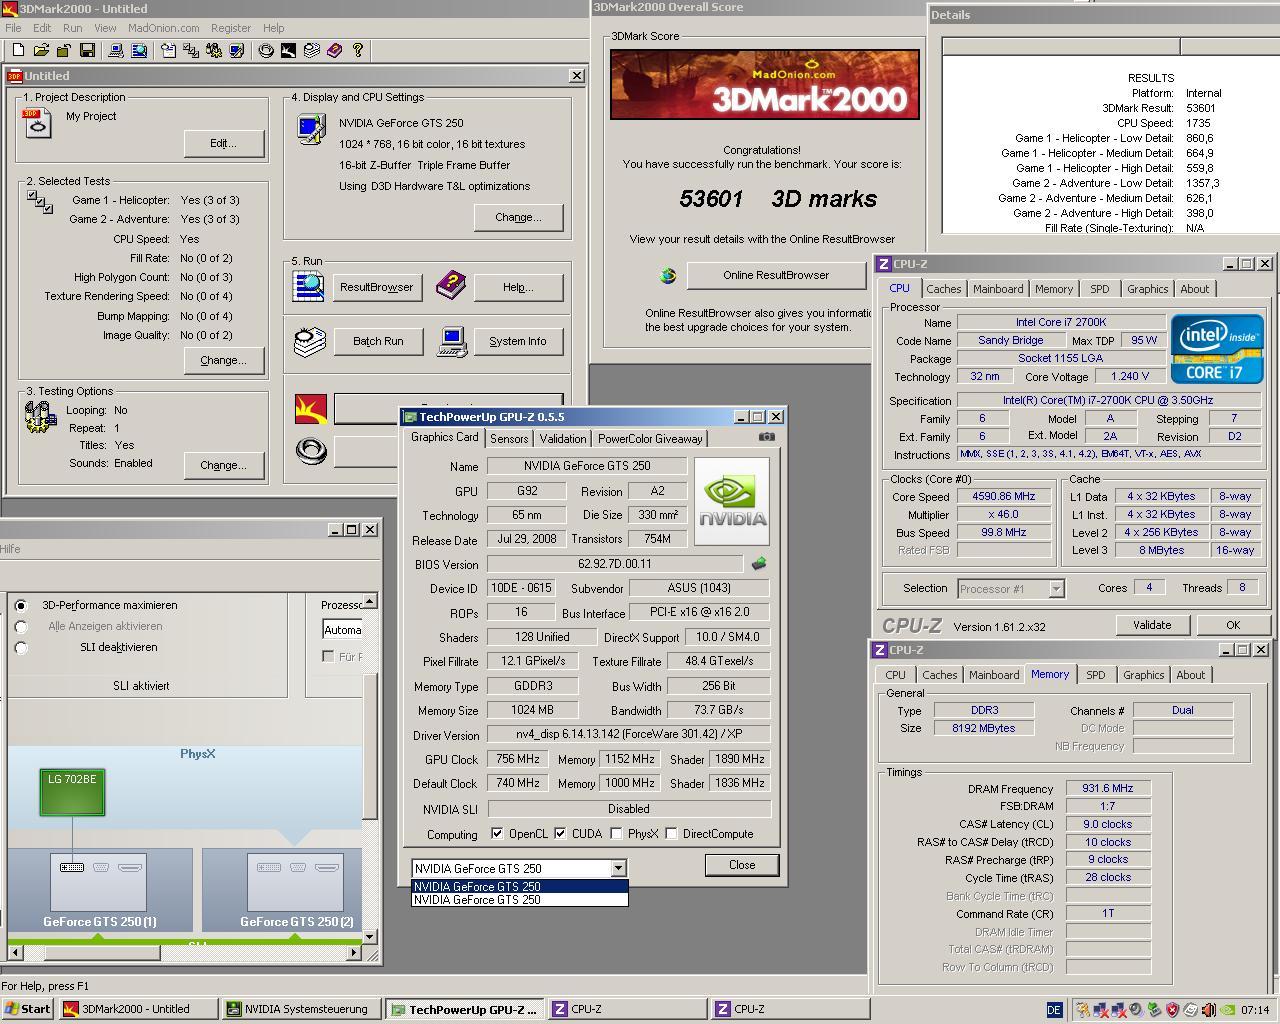Switch to the Sensors tab in GPU-Z
The width and height of the screenshot is (1280, 1024).
click(x=509, y=439)
